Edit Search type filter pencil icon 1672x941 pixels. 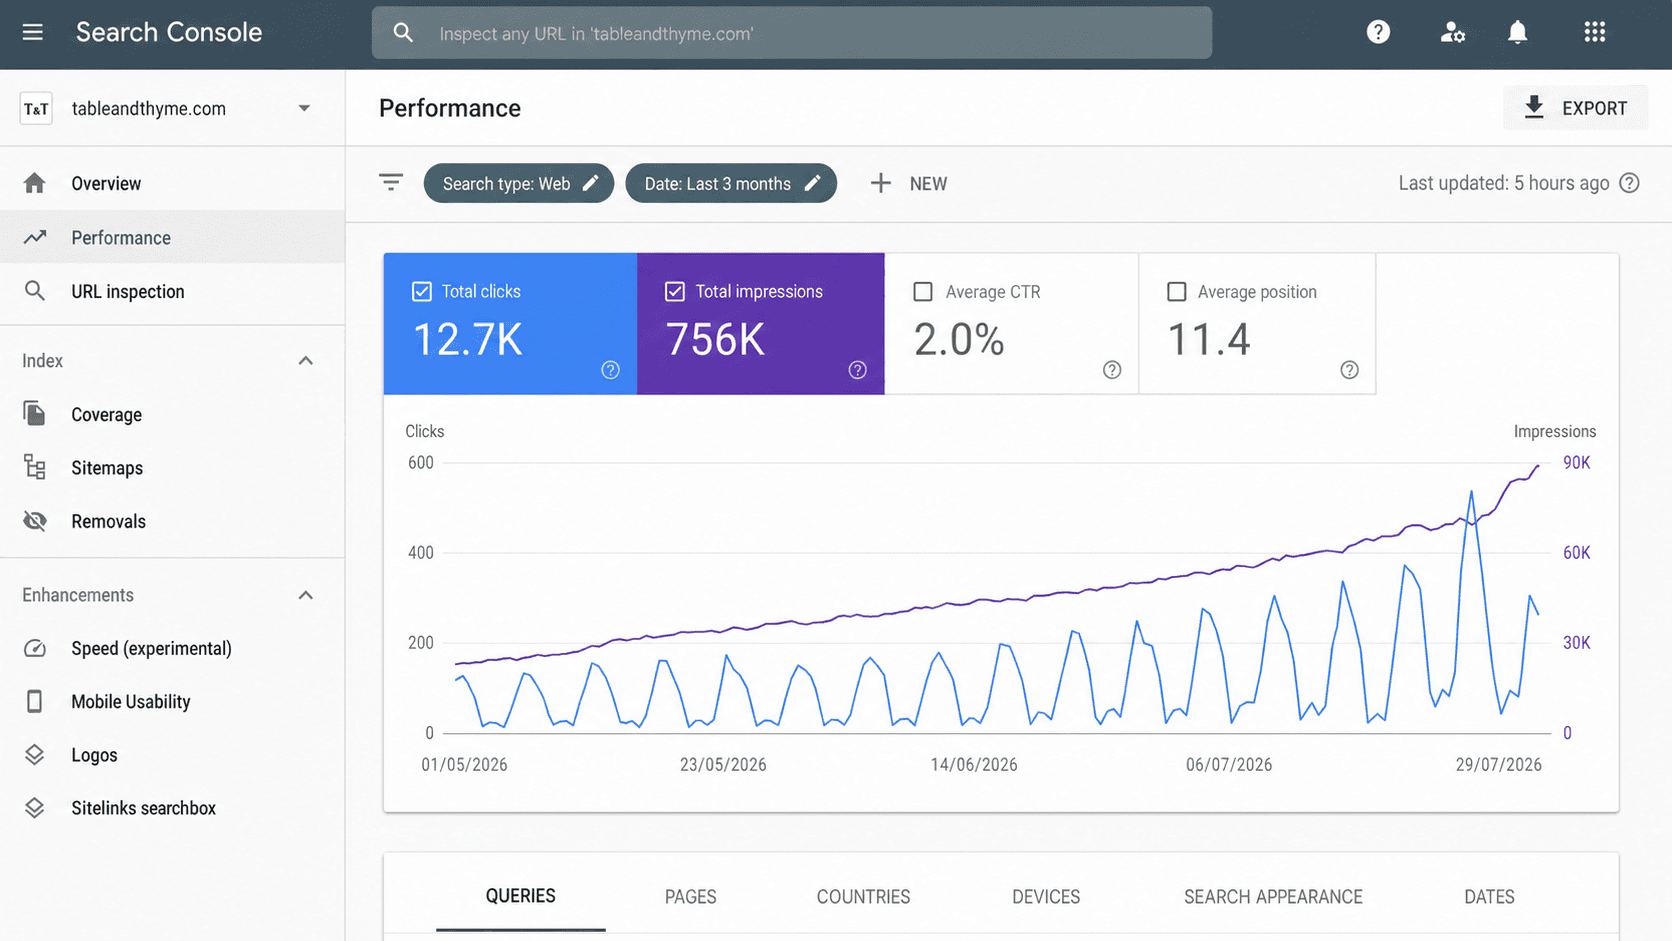point(591,183)
